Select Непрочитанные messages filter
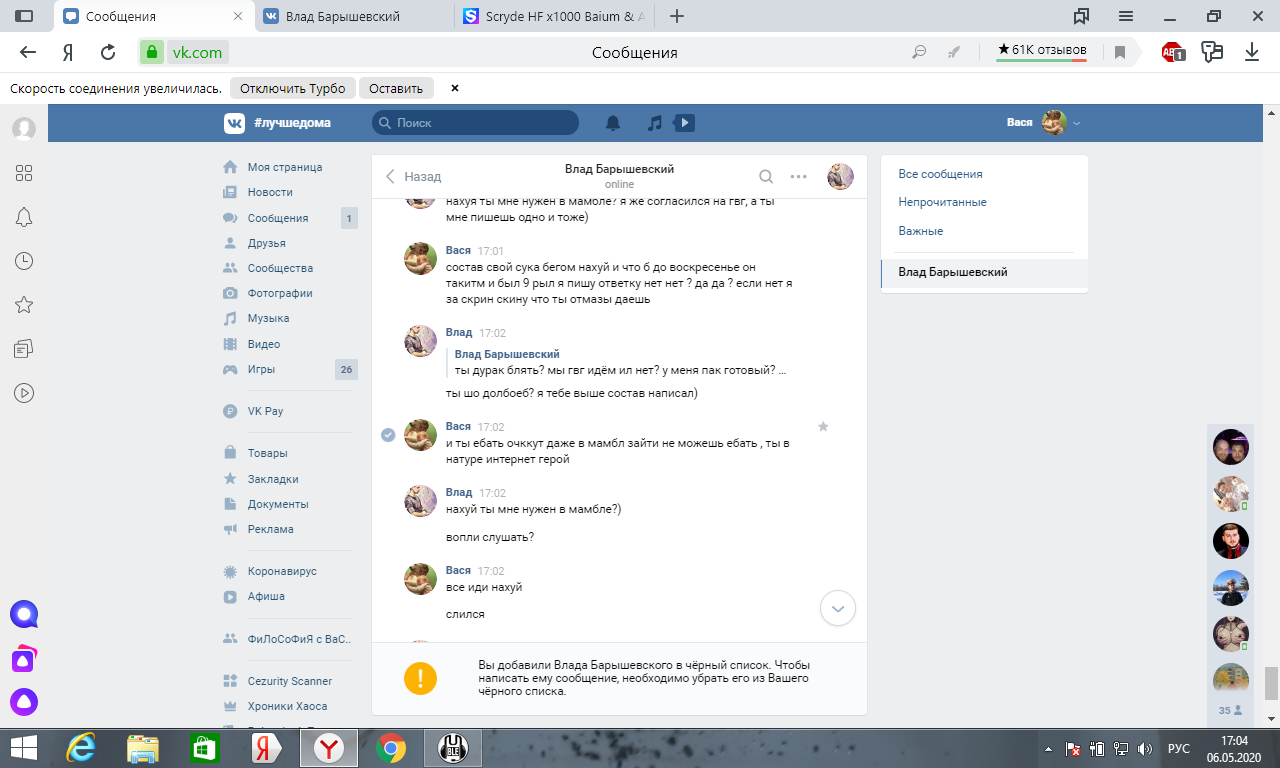The image size is (1280, 768). (x=942, y=202)
